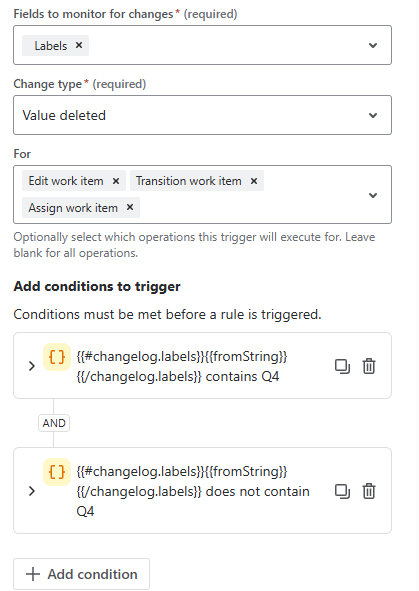
Task: Delete the 'contains Q4' condition
Action: click(x=369, y=366)
